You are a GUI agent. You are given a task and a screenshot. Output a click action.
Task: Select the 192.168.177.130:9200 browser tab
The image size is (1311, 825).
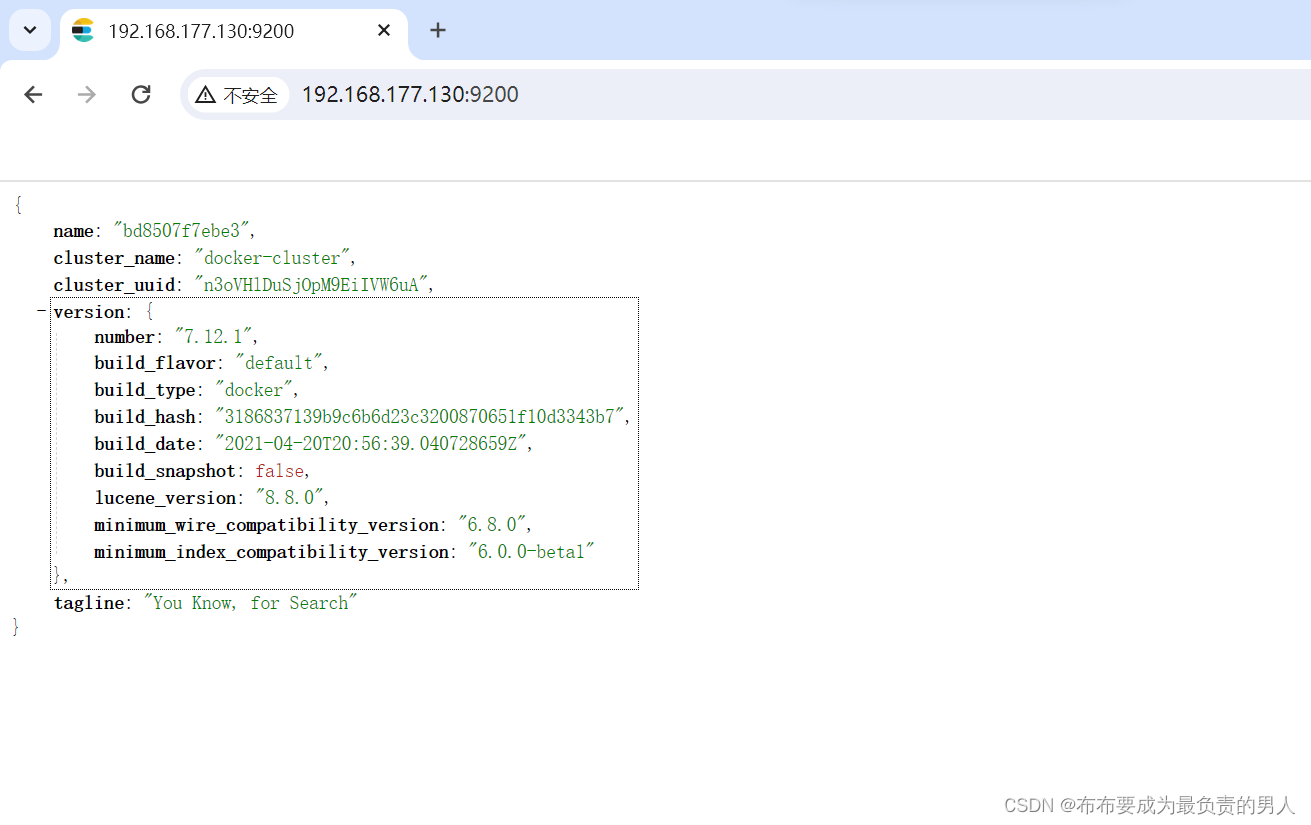coord(234,31)
